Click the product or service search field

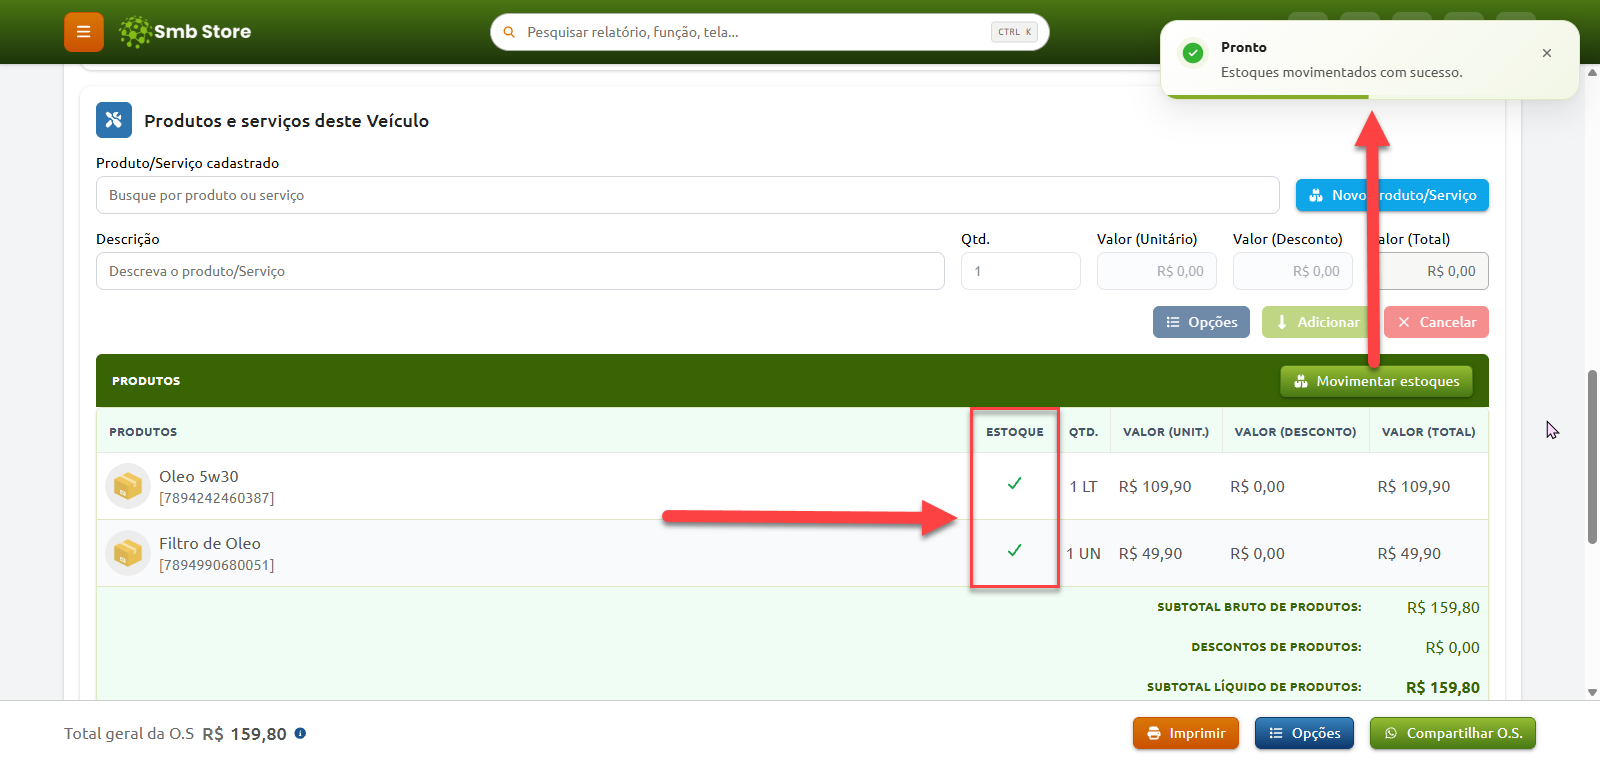pyautogui.click(x=688, y=195)
